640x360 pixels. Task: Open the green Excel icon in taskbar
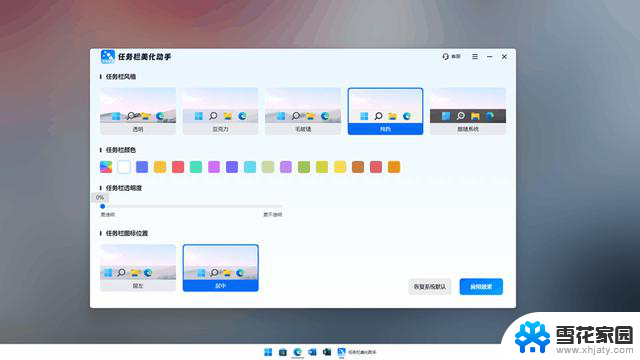(x=327, y=352)
